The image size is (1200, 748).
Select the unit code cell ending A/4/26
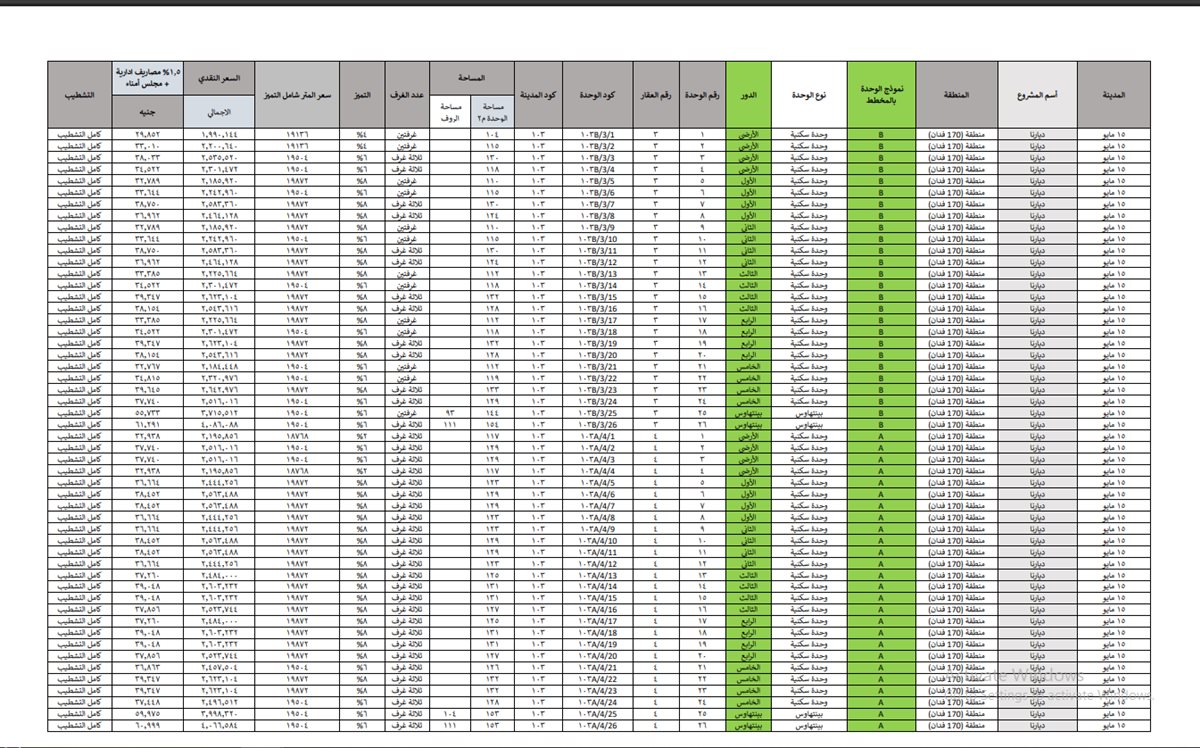point(597,724)
